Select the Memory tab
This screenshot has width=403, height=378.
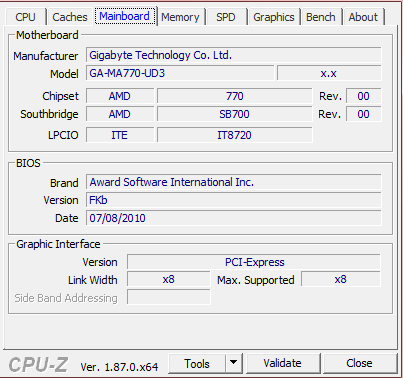(x=180, y=17)
